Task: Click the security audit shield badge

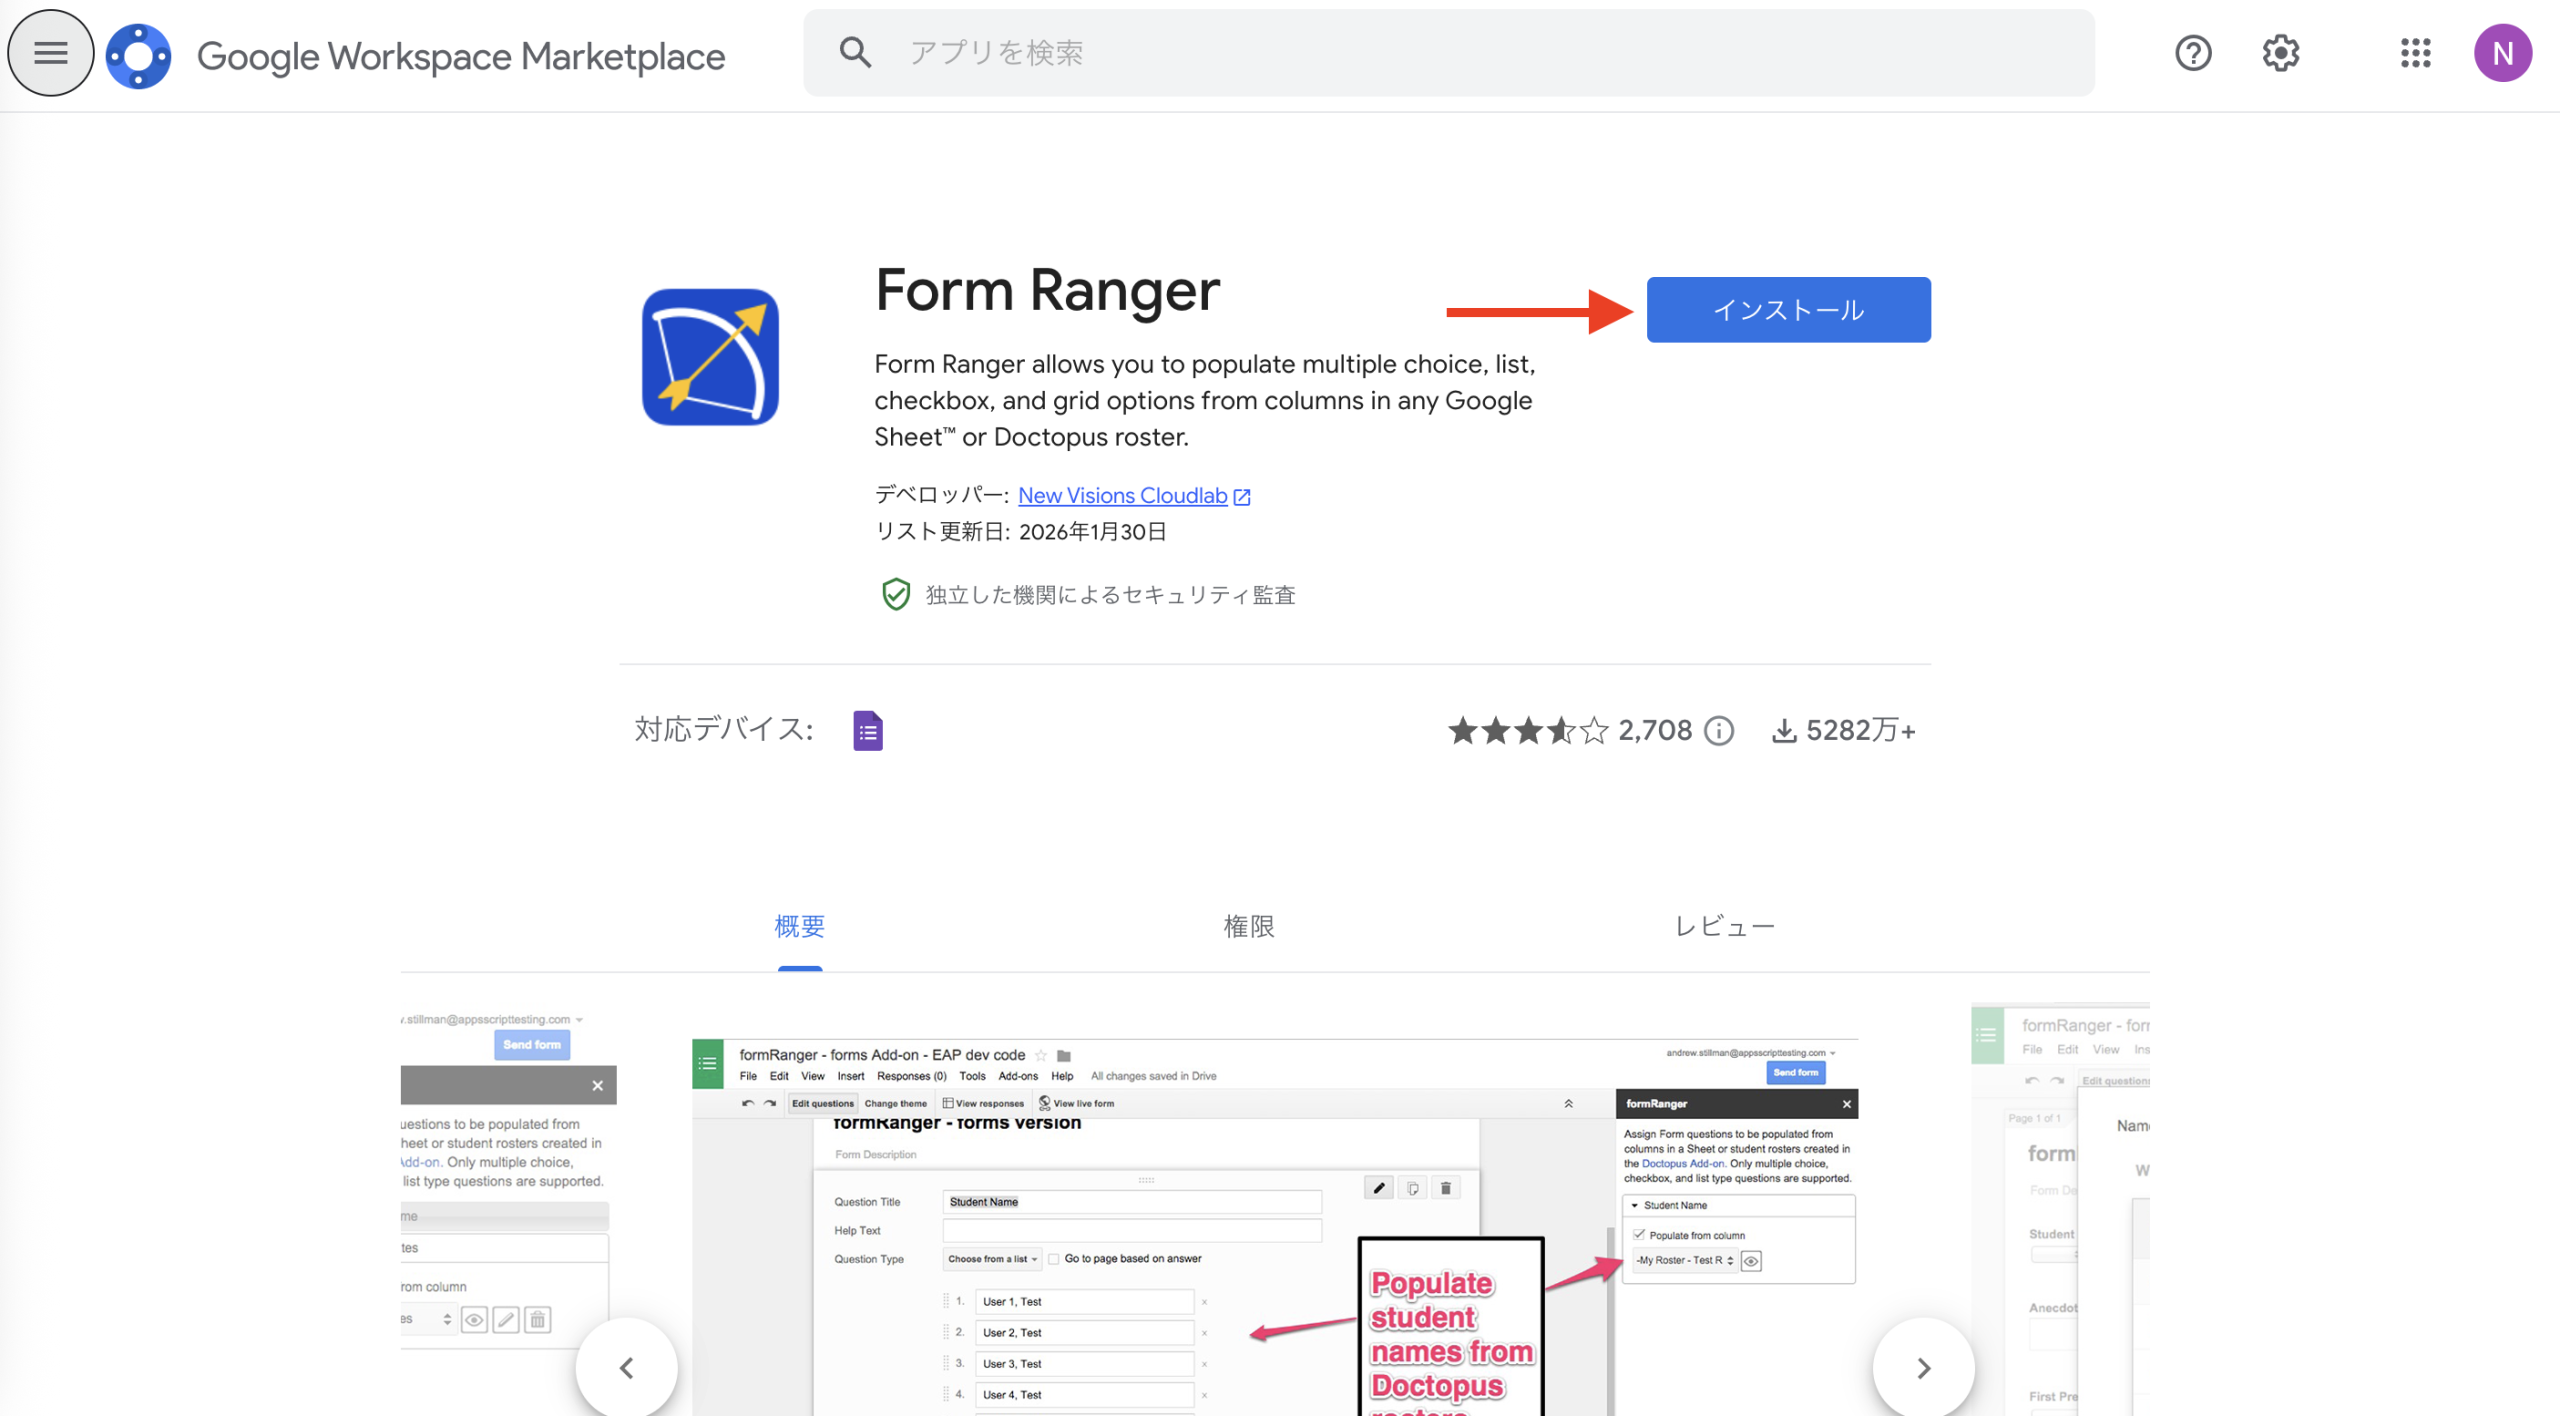Action: pyautogui.click(x=897, y=594)
